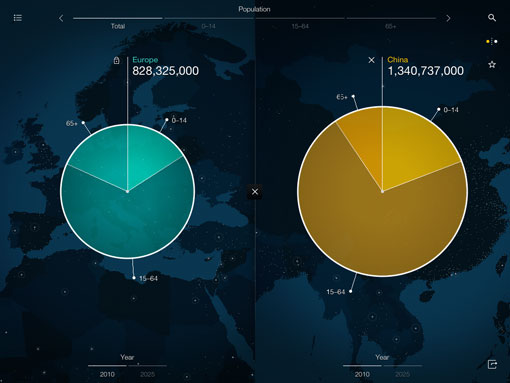Toggle the compare split-view icon
This screenshot has width=510, height=383.
pos(492,41)
